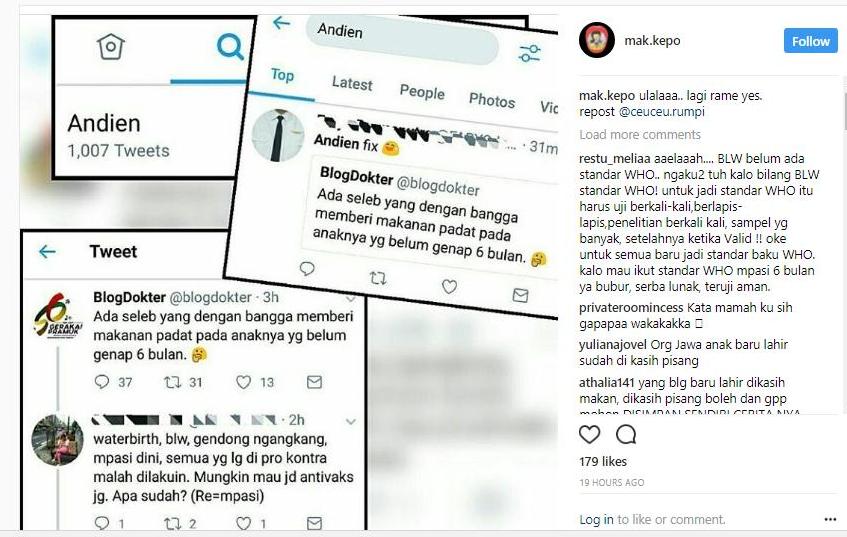The width and height of the screenshot is (847, 537).
Task: Tap the search filter sliders icon
Action: [529, 53]
